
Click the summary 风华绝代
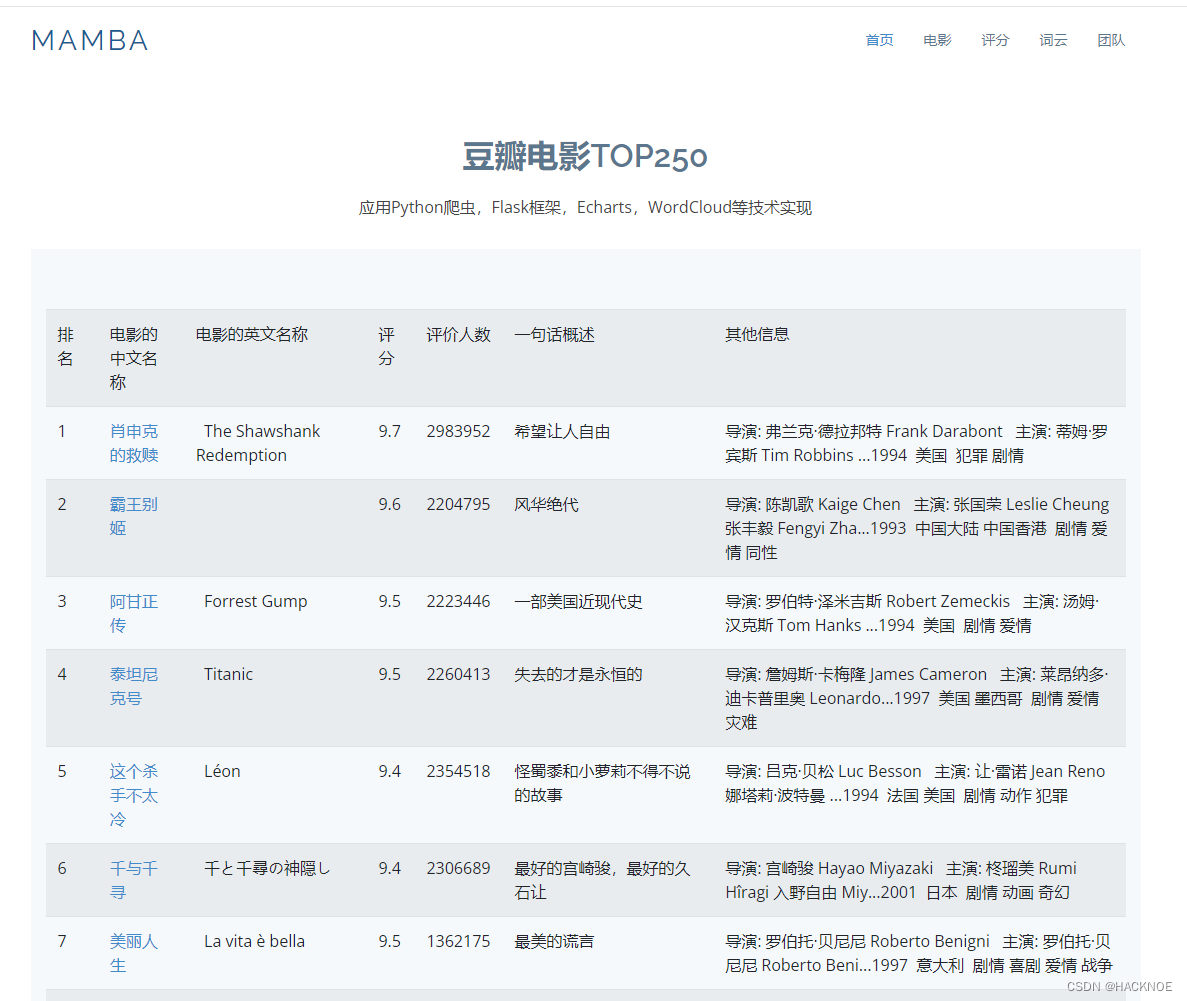pyautogui.click(x=547, y=504)
